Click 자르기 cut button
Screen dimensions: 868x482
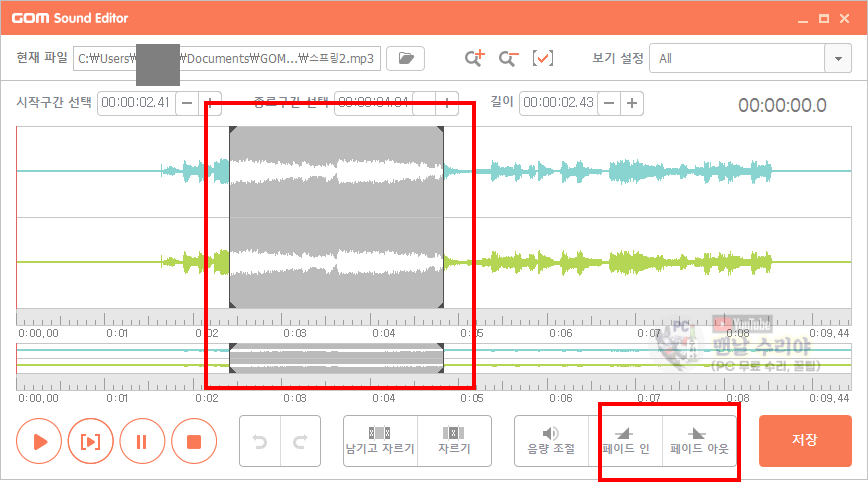click(x=454, y=441)
